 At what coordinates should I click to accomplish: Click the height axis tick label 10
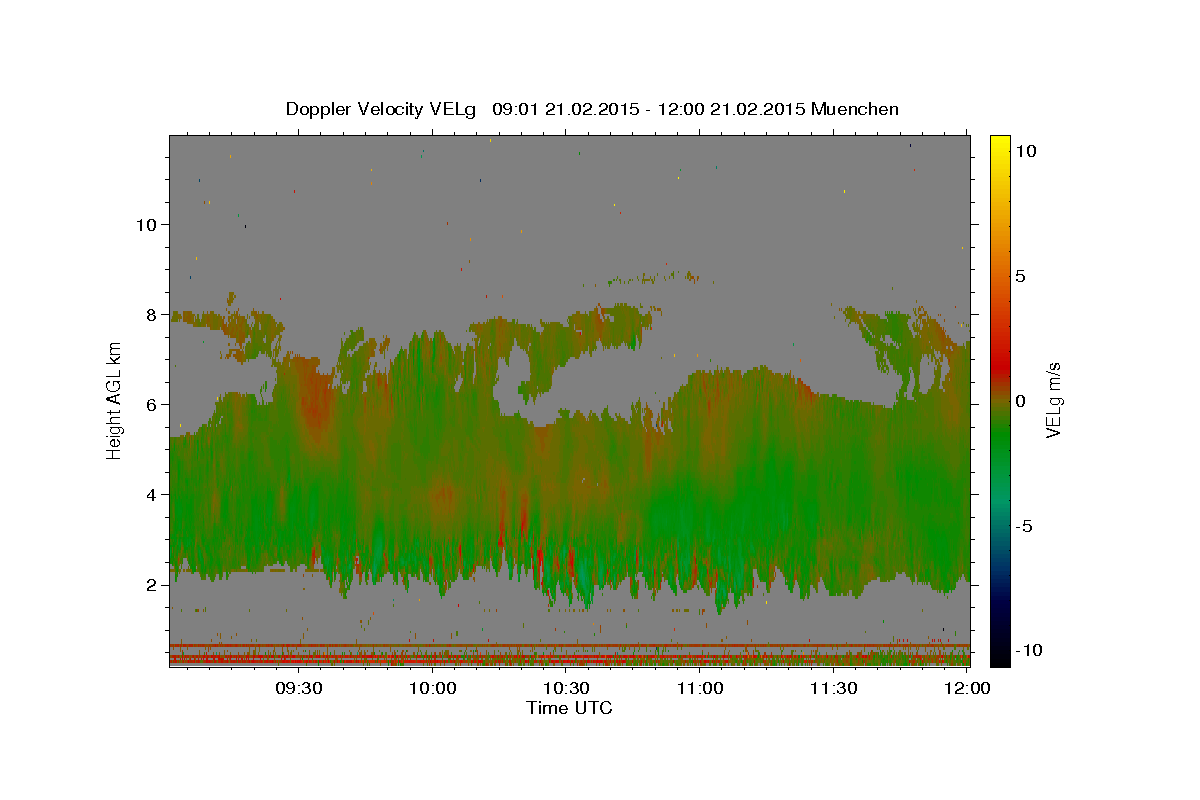coord(148,225)
